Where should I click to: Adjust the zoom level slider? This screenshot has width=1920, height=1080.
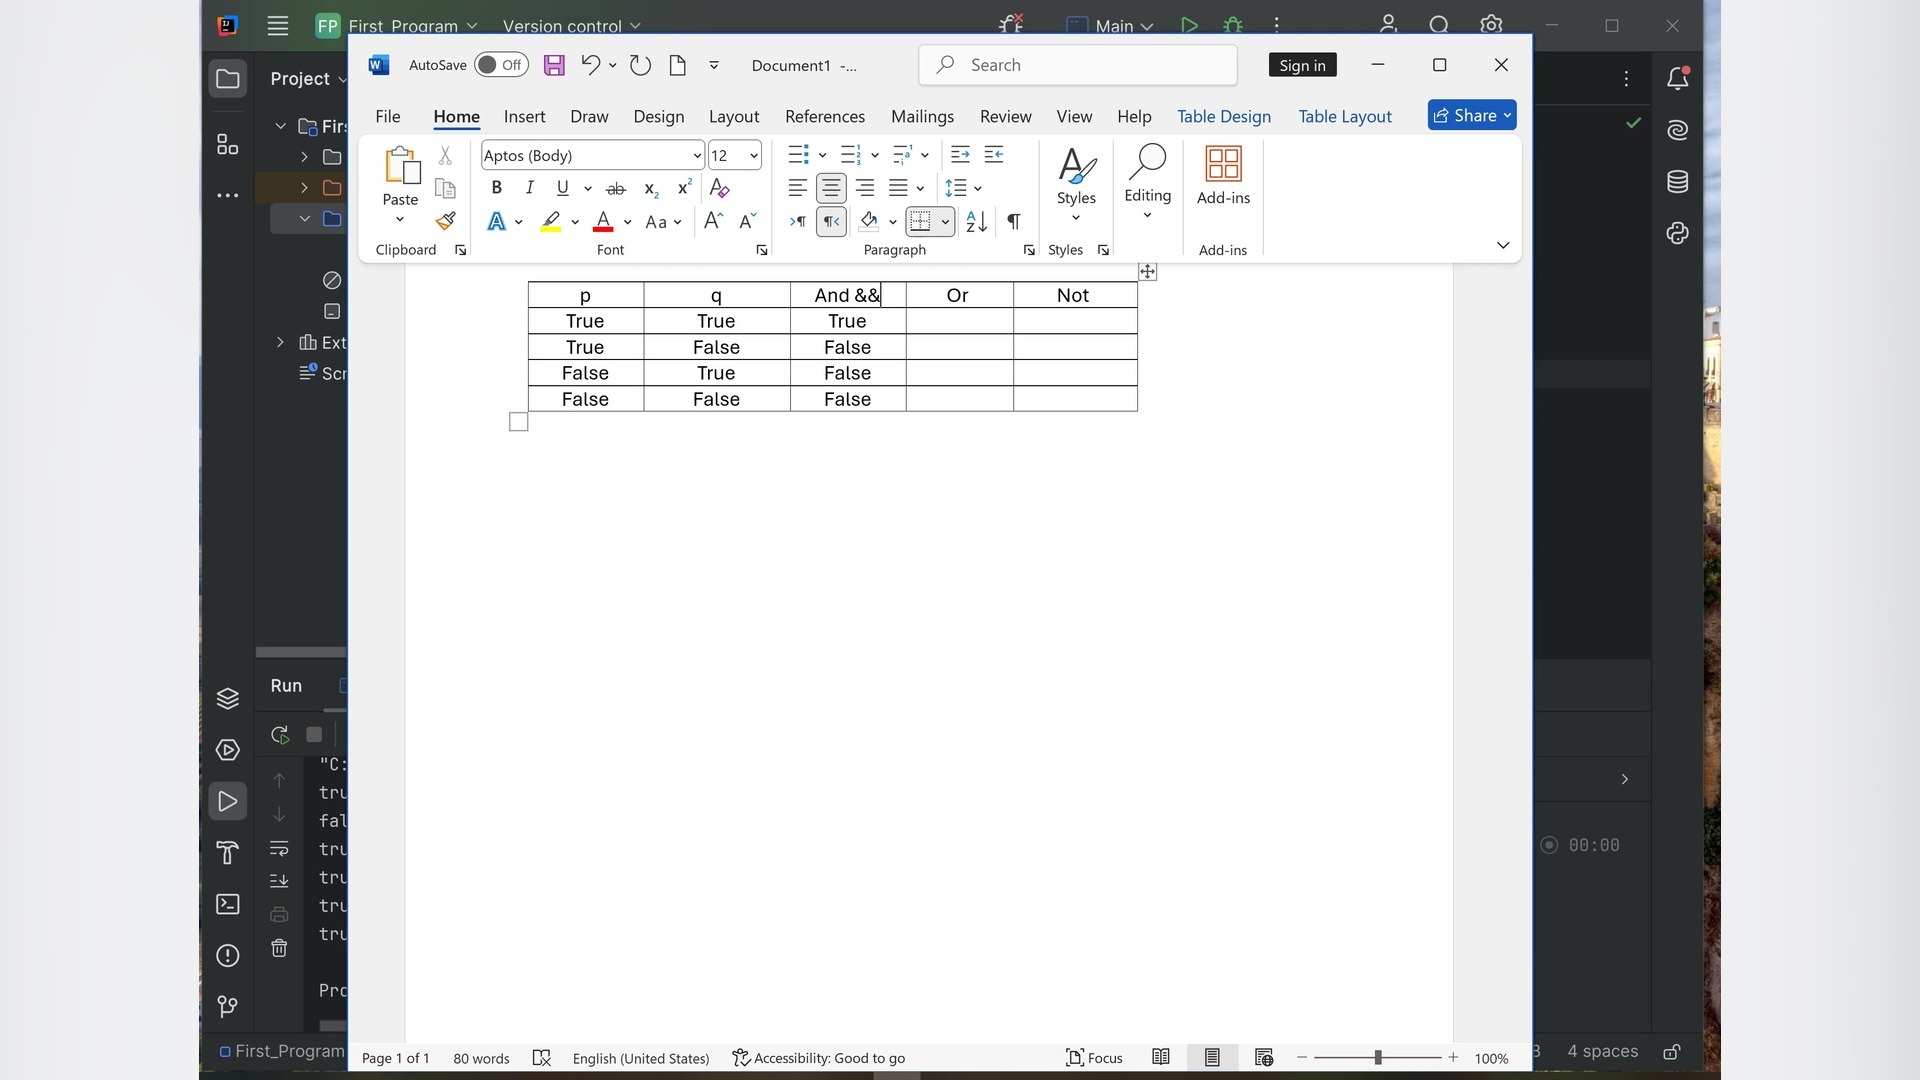1378,1057
